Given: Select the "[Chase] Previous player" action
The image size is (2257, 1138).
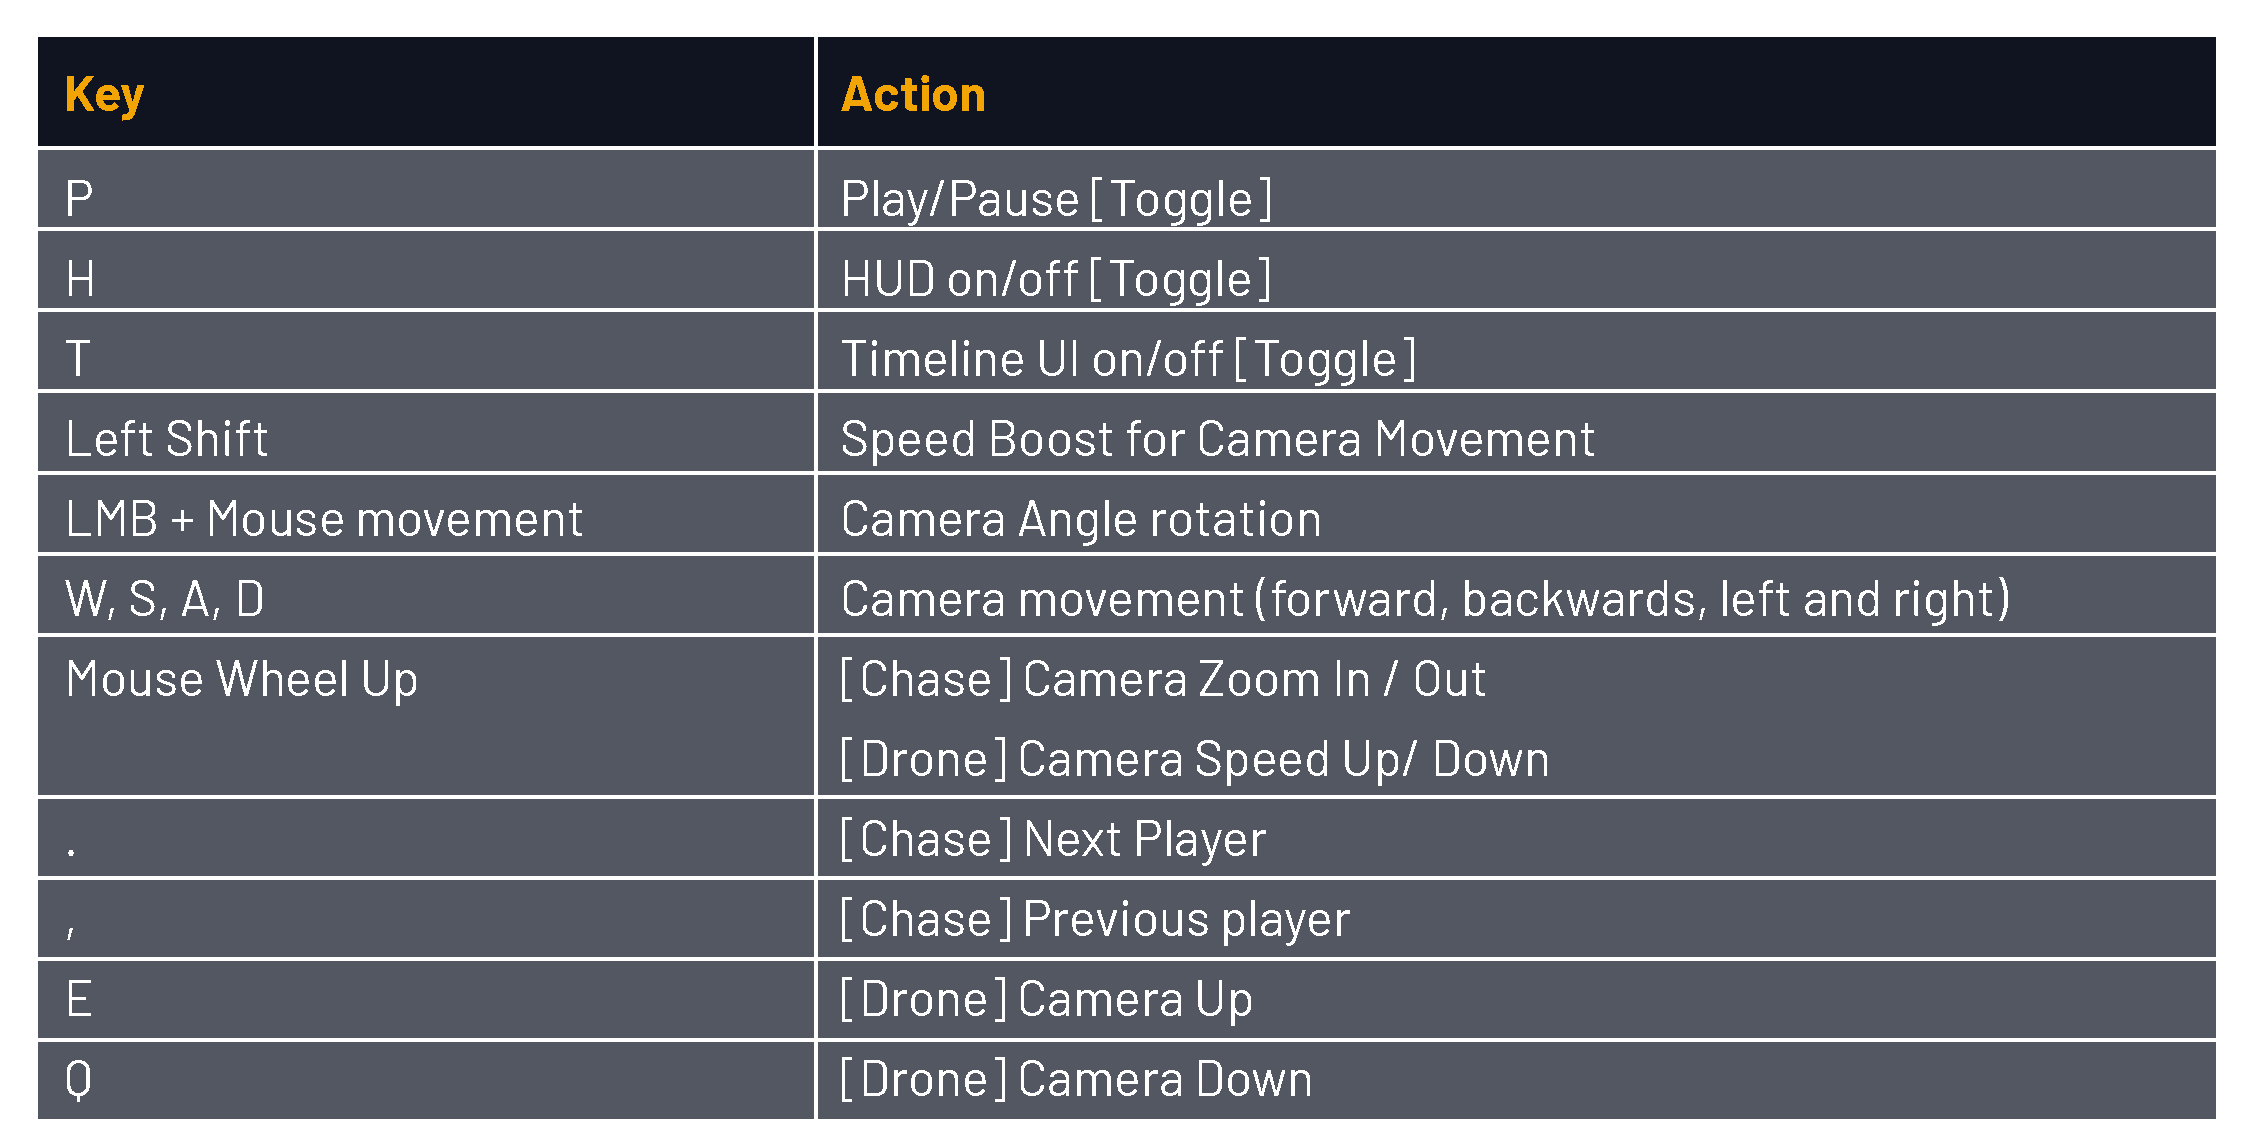Looking at the screenshot, I should coord(1095,919).
